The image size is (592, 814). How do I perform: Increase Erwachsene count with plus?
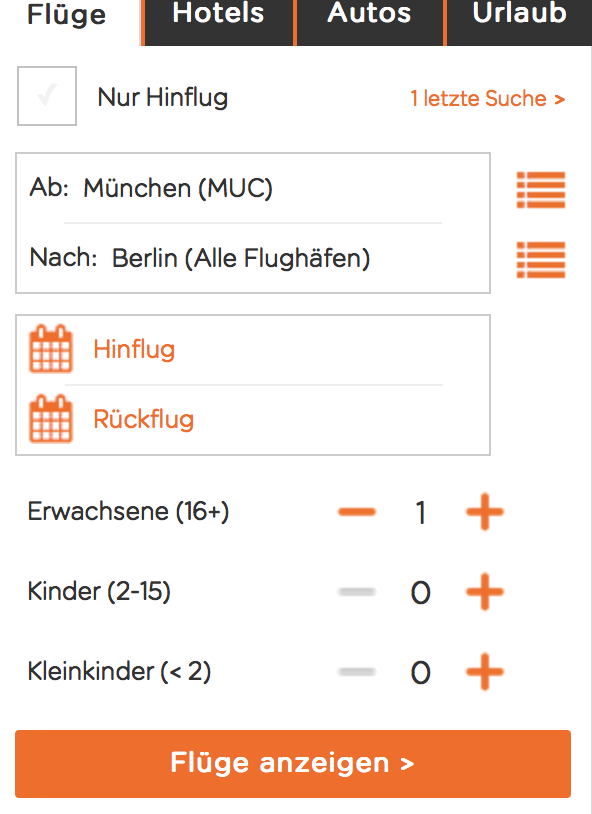tap(485, 512)
